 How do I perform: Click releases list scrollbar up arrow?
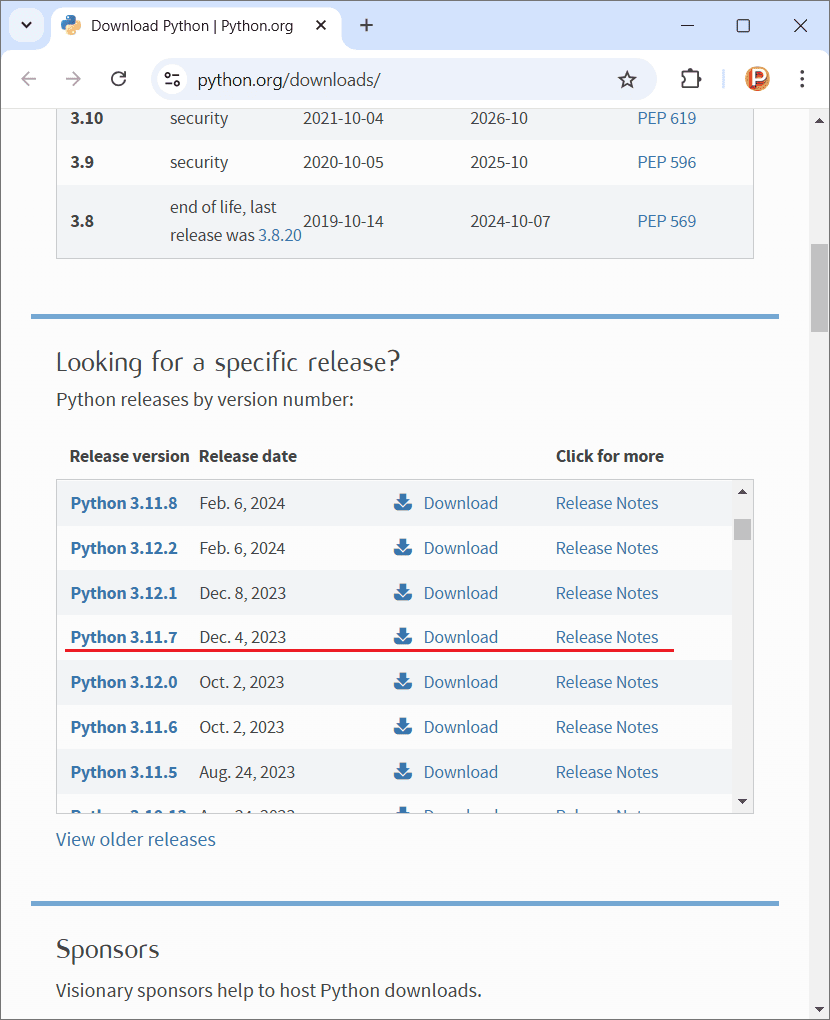tap(742, 492)
